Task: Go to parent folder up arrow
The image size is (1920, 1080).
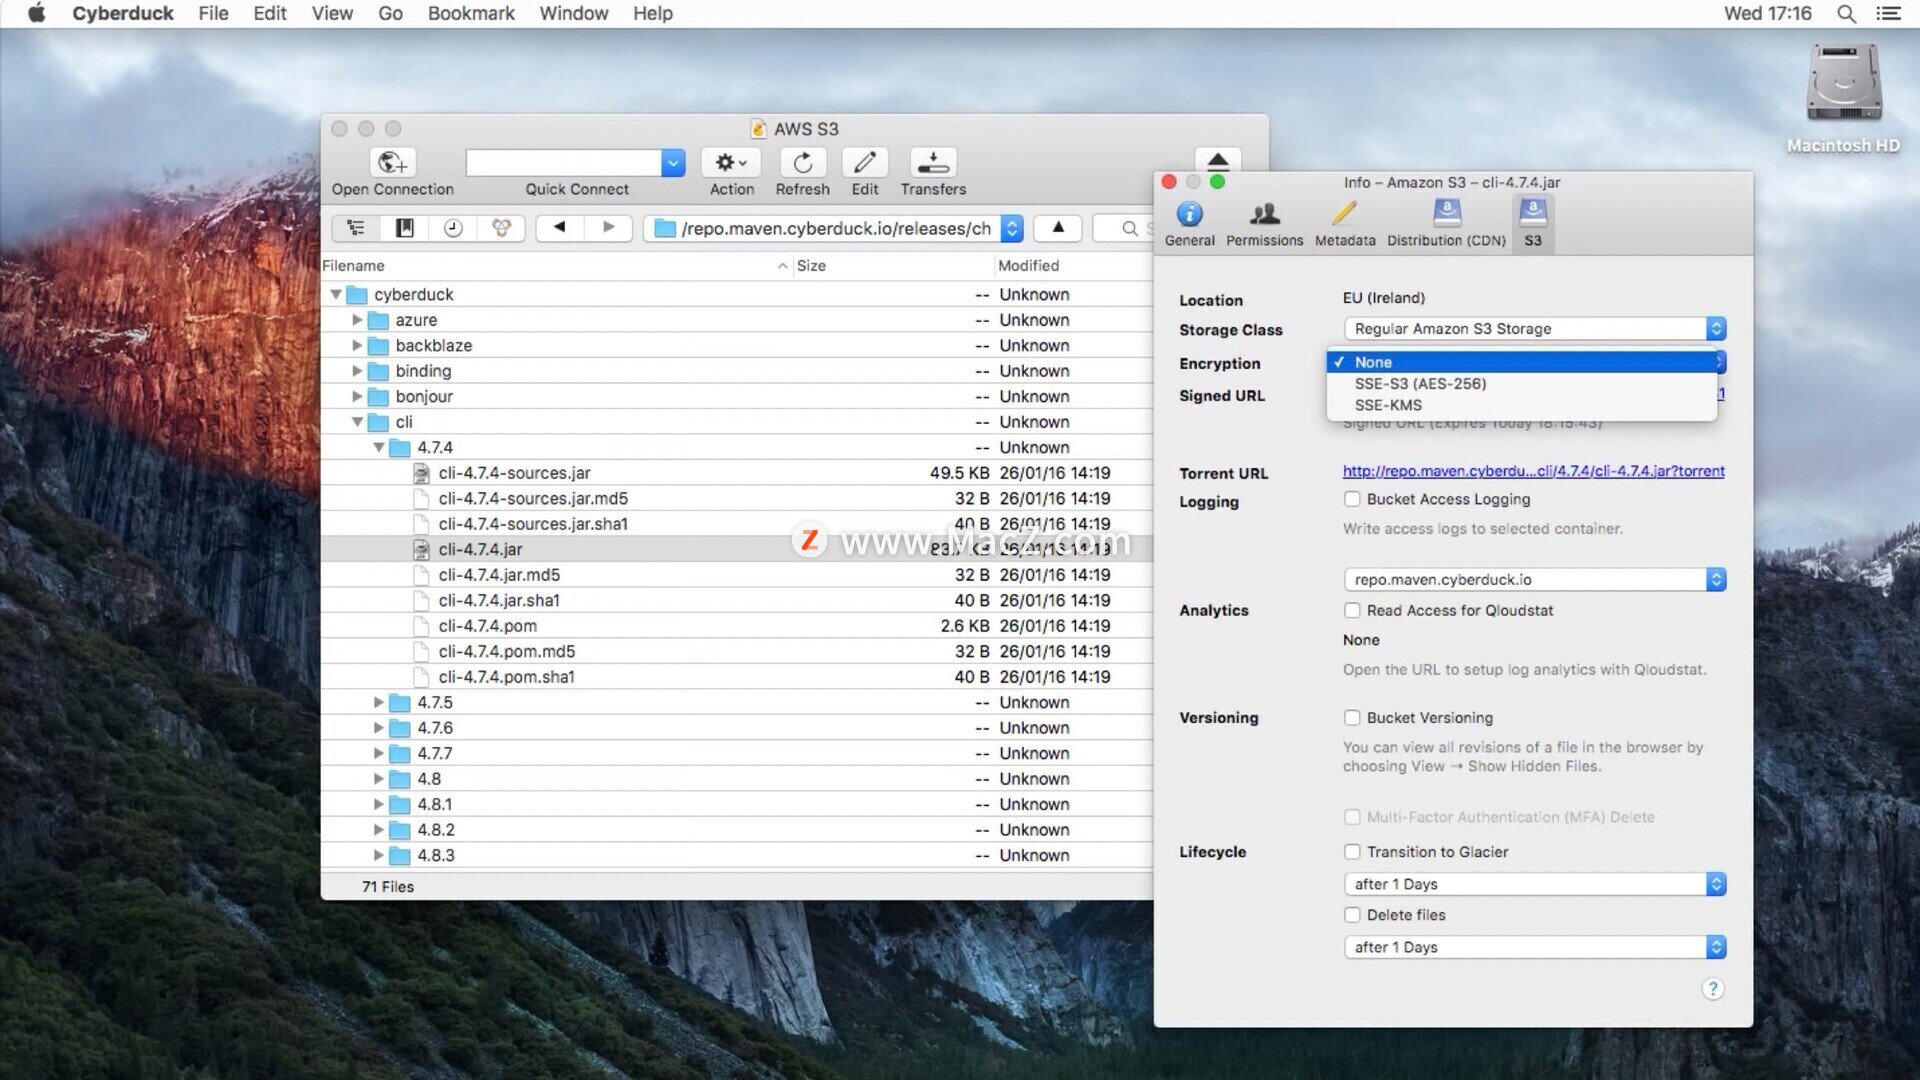Action: point(1058,228)
